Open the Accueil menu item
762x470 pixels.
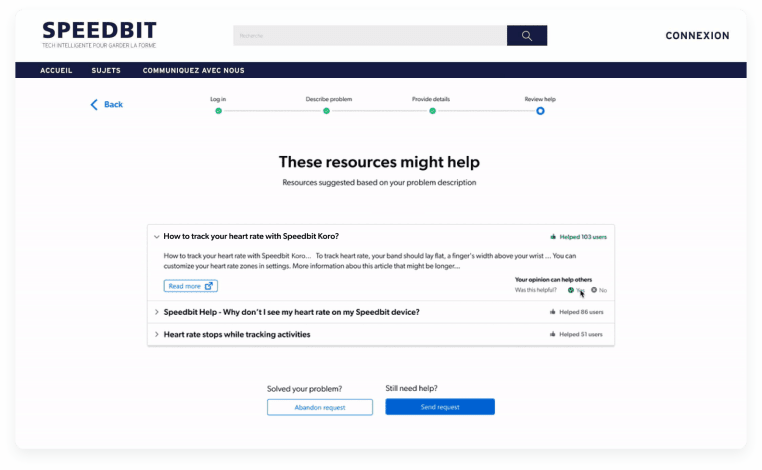click(x=56, y=71)
